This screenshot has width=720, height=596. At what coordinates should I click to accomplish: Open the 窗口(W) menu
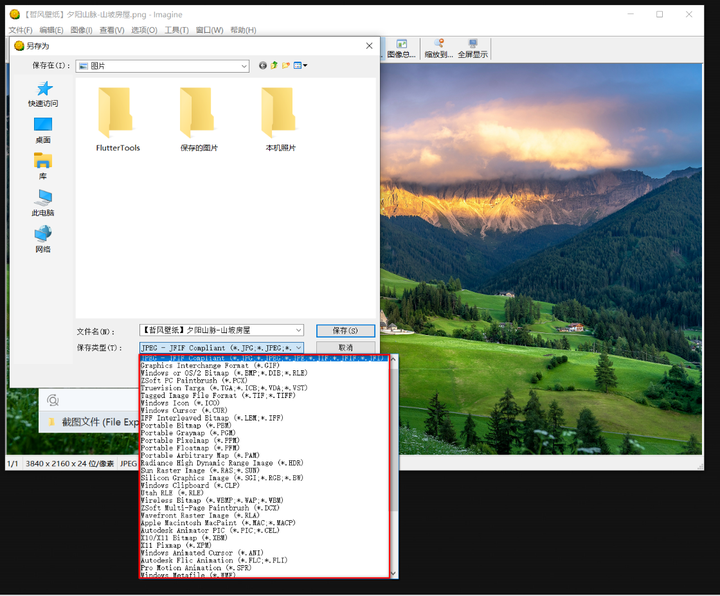pos(209,30)
